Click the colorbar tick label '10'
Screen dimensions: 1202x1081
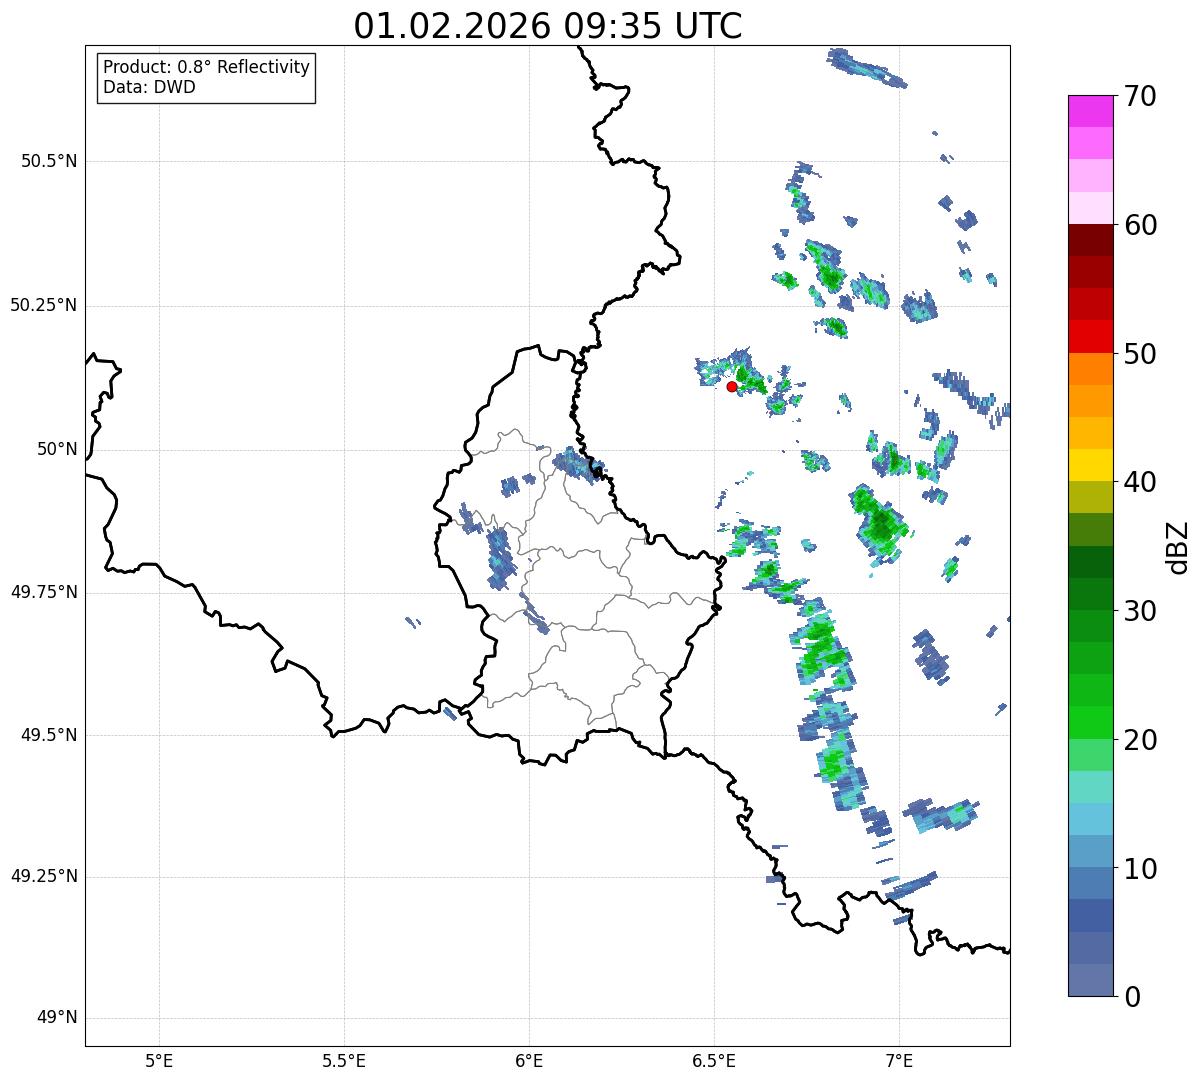(x=1139, y=868)
